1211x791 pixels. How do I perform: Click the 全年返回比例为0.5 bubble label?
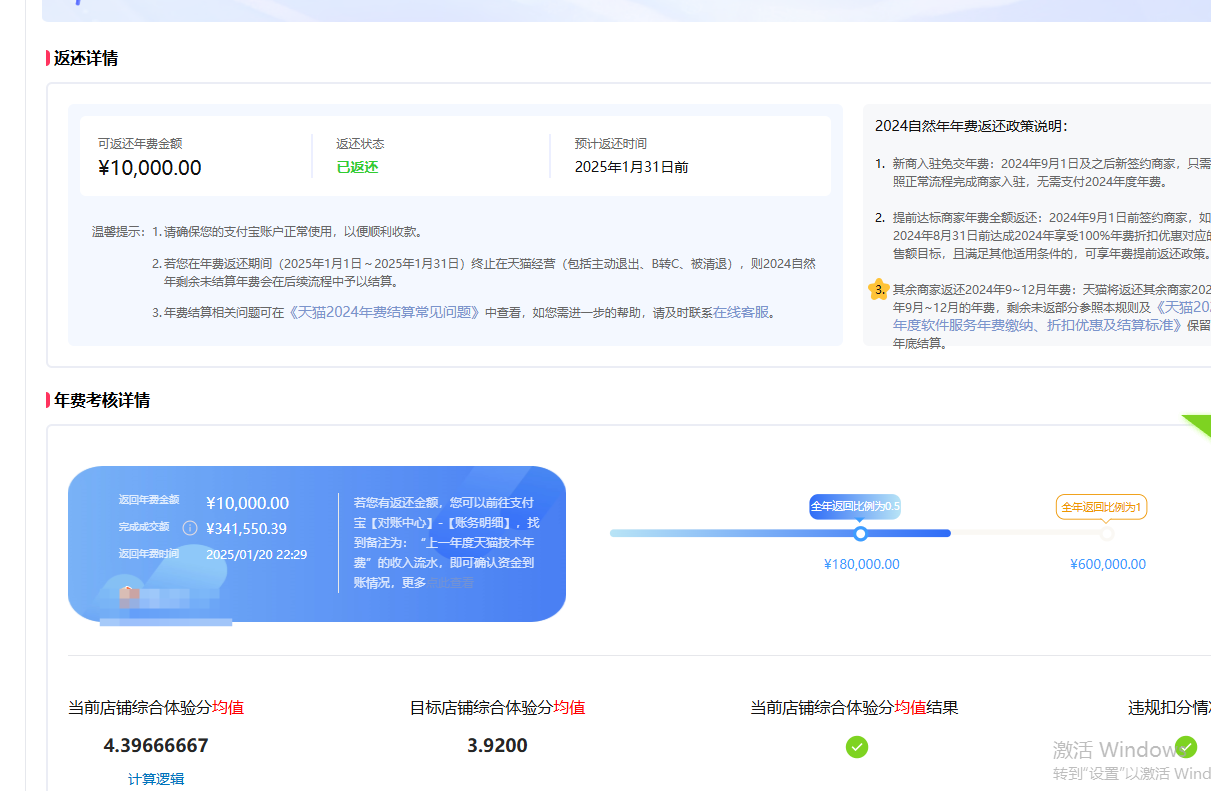(855, 506)
